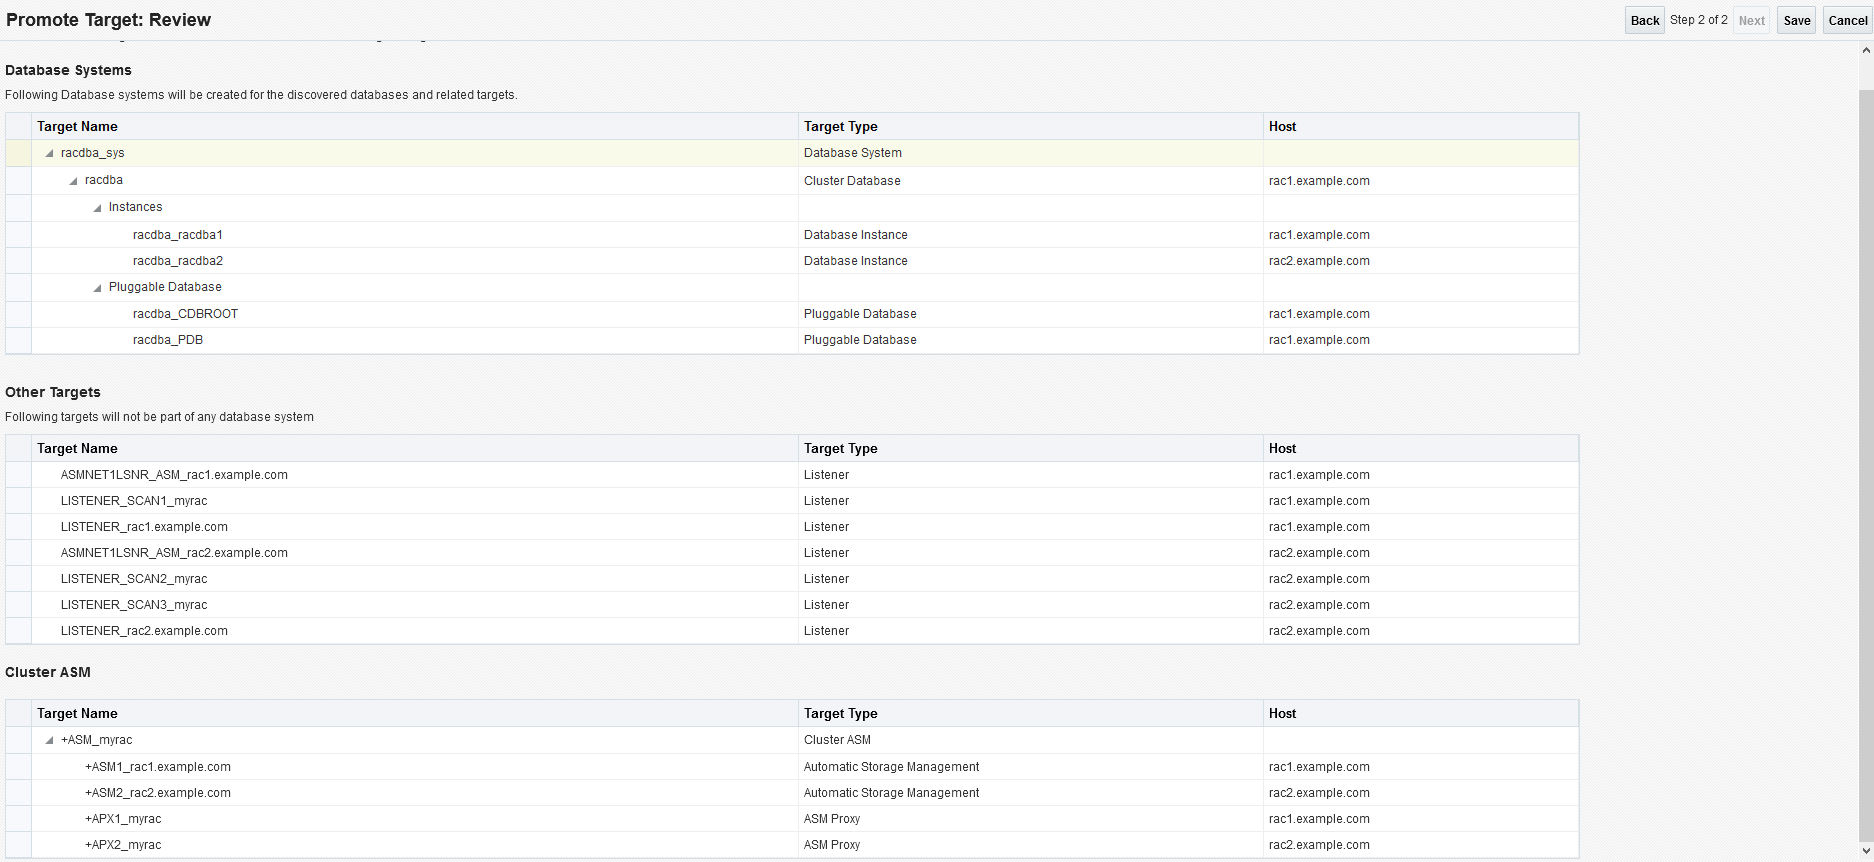Click the disabled Next button
The width and height of the screenshot is (1874, 862).
pyautogui.click(x=1752, y=20)
